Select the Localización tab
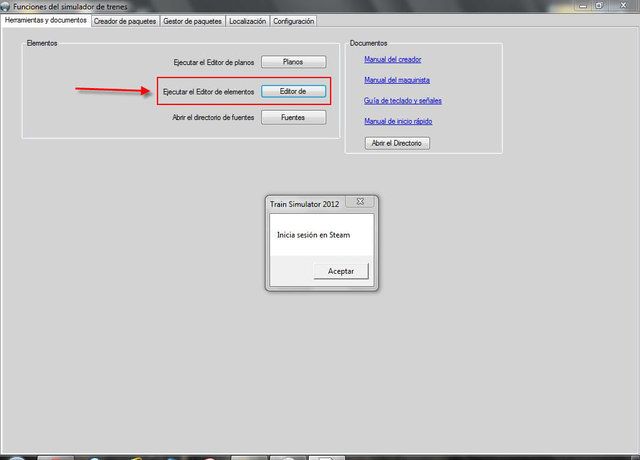 click(247, 20)
